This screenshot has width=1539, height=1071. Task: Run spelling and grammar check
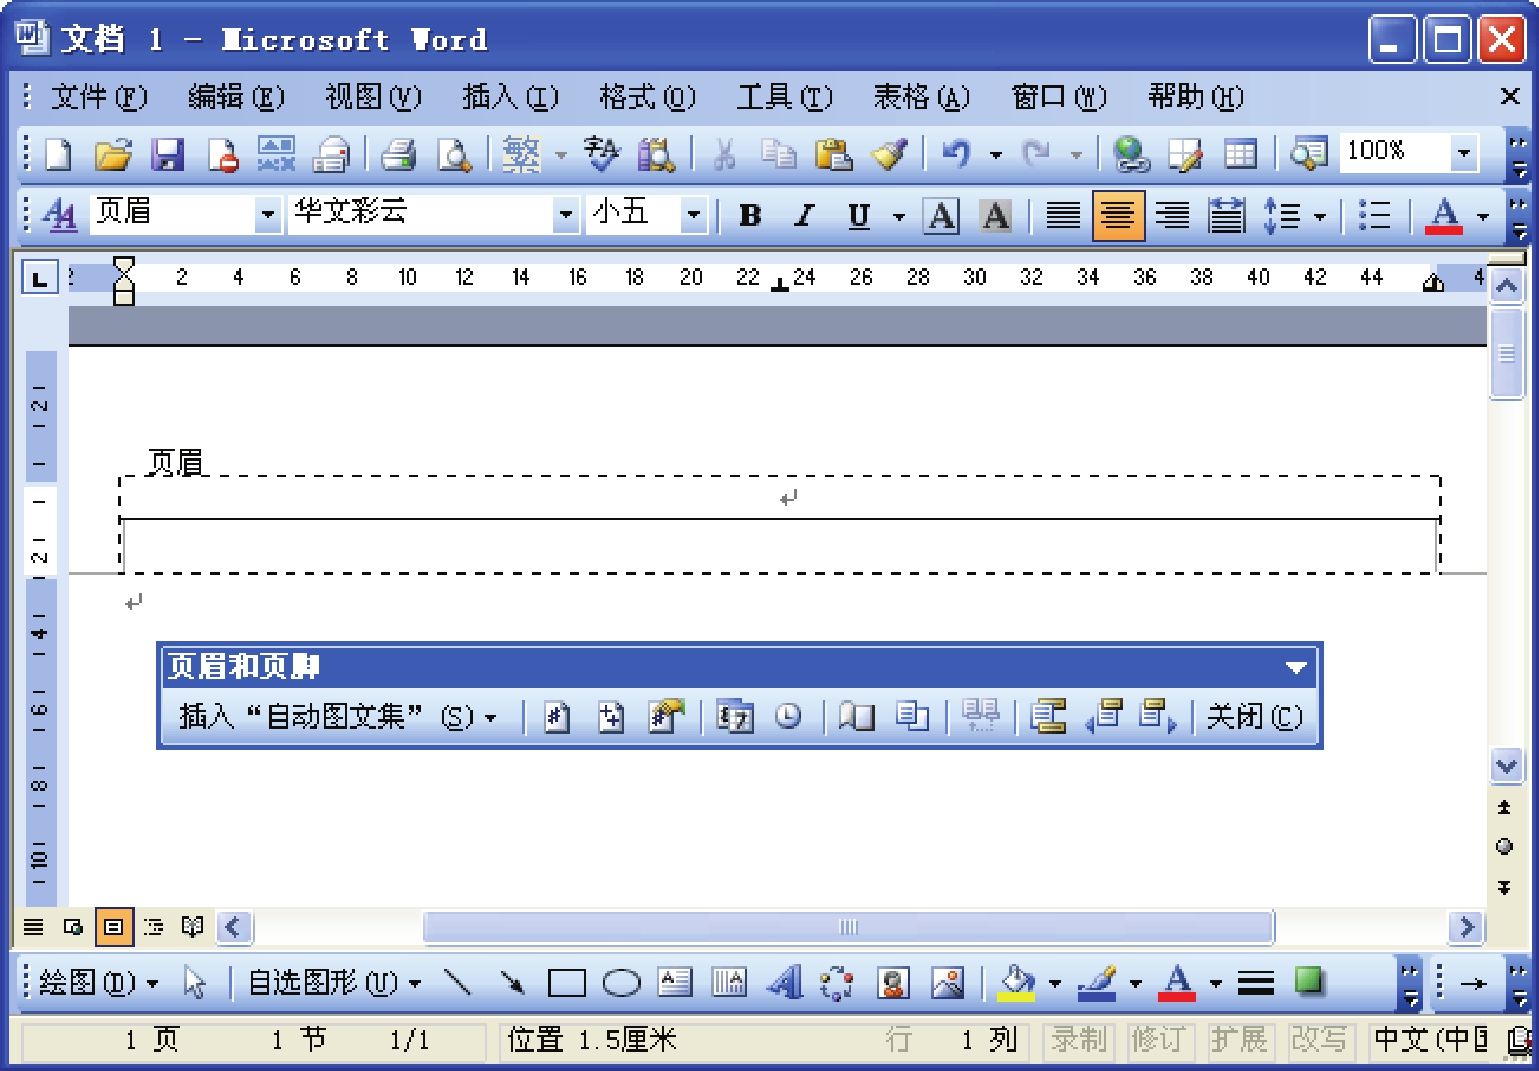coord(601,154)
